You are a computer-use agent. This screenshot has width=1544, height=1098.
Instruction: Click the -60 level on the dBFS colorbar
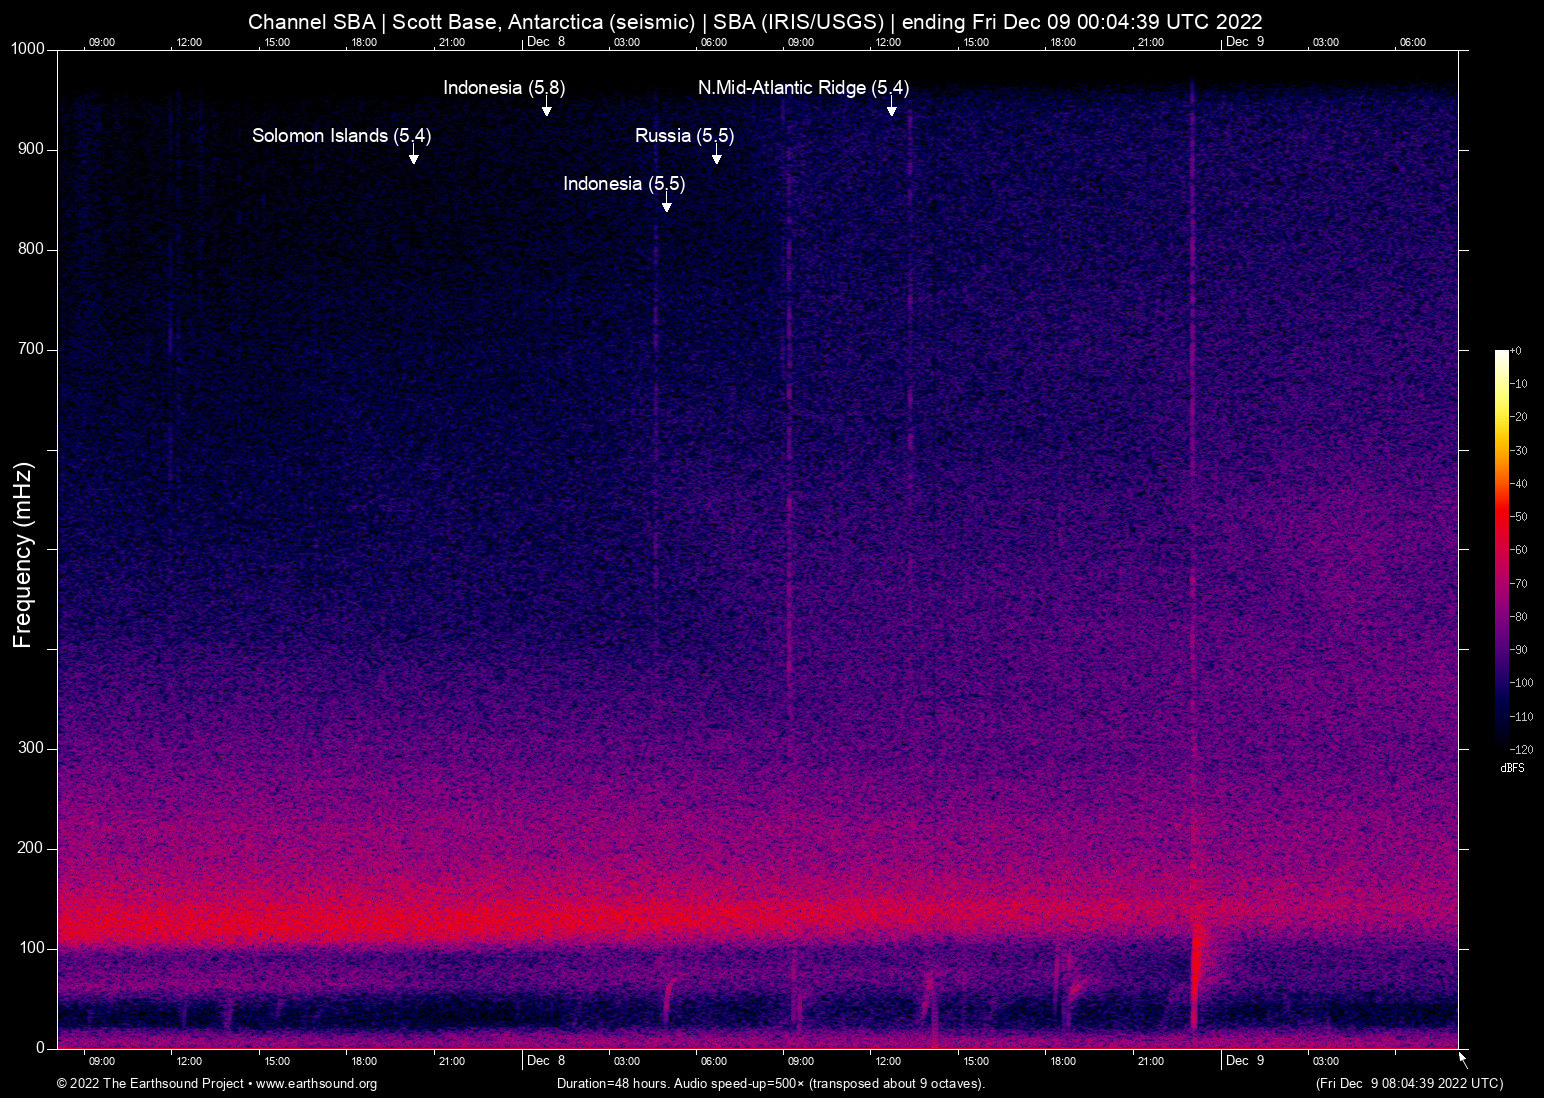click(1519, 549)
